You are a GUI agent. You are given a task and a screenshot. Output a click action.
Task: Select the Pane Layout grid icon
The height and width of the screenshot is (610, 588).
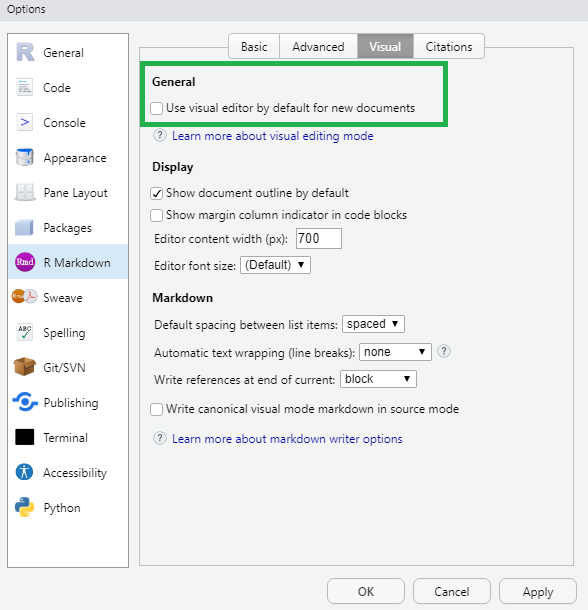click(25, 193)
